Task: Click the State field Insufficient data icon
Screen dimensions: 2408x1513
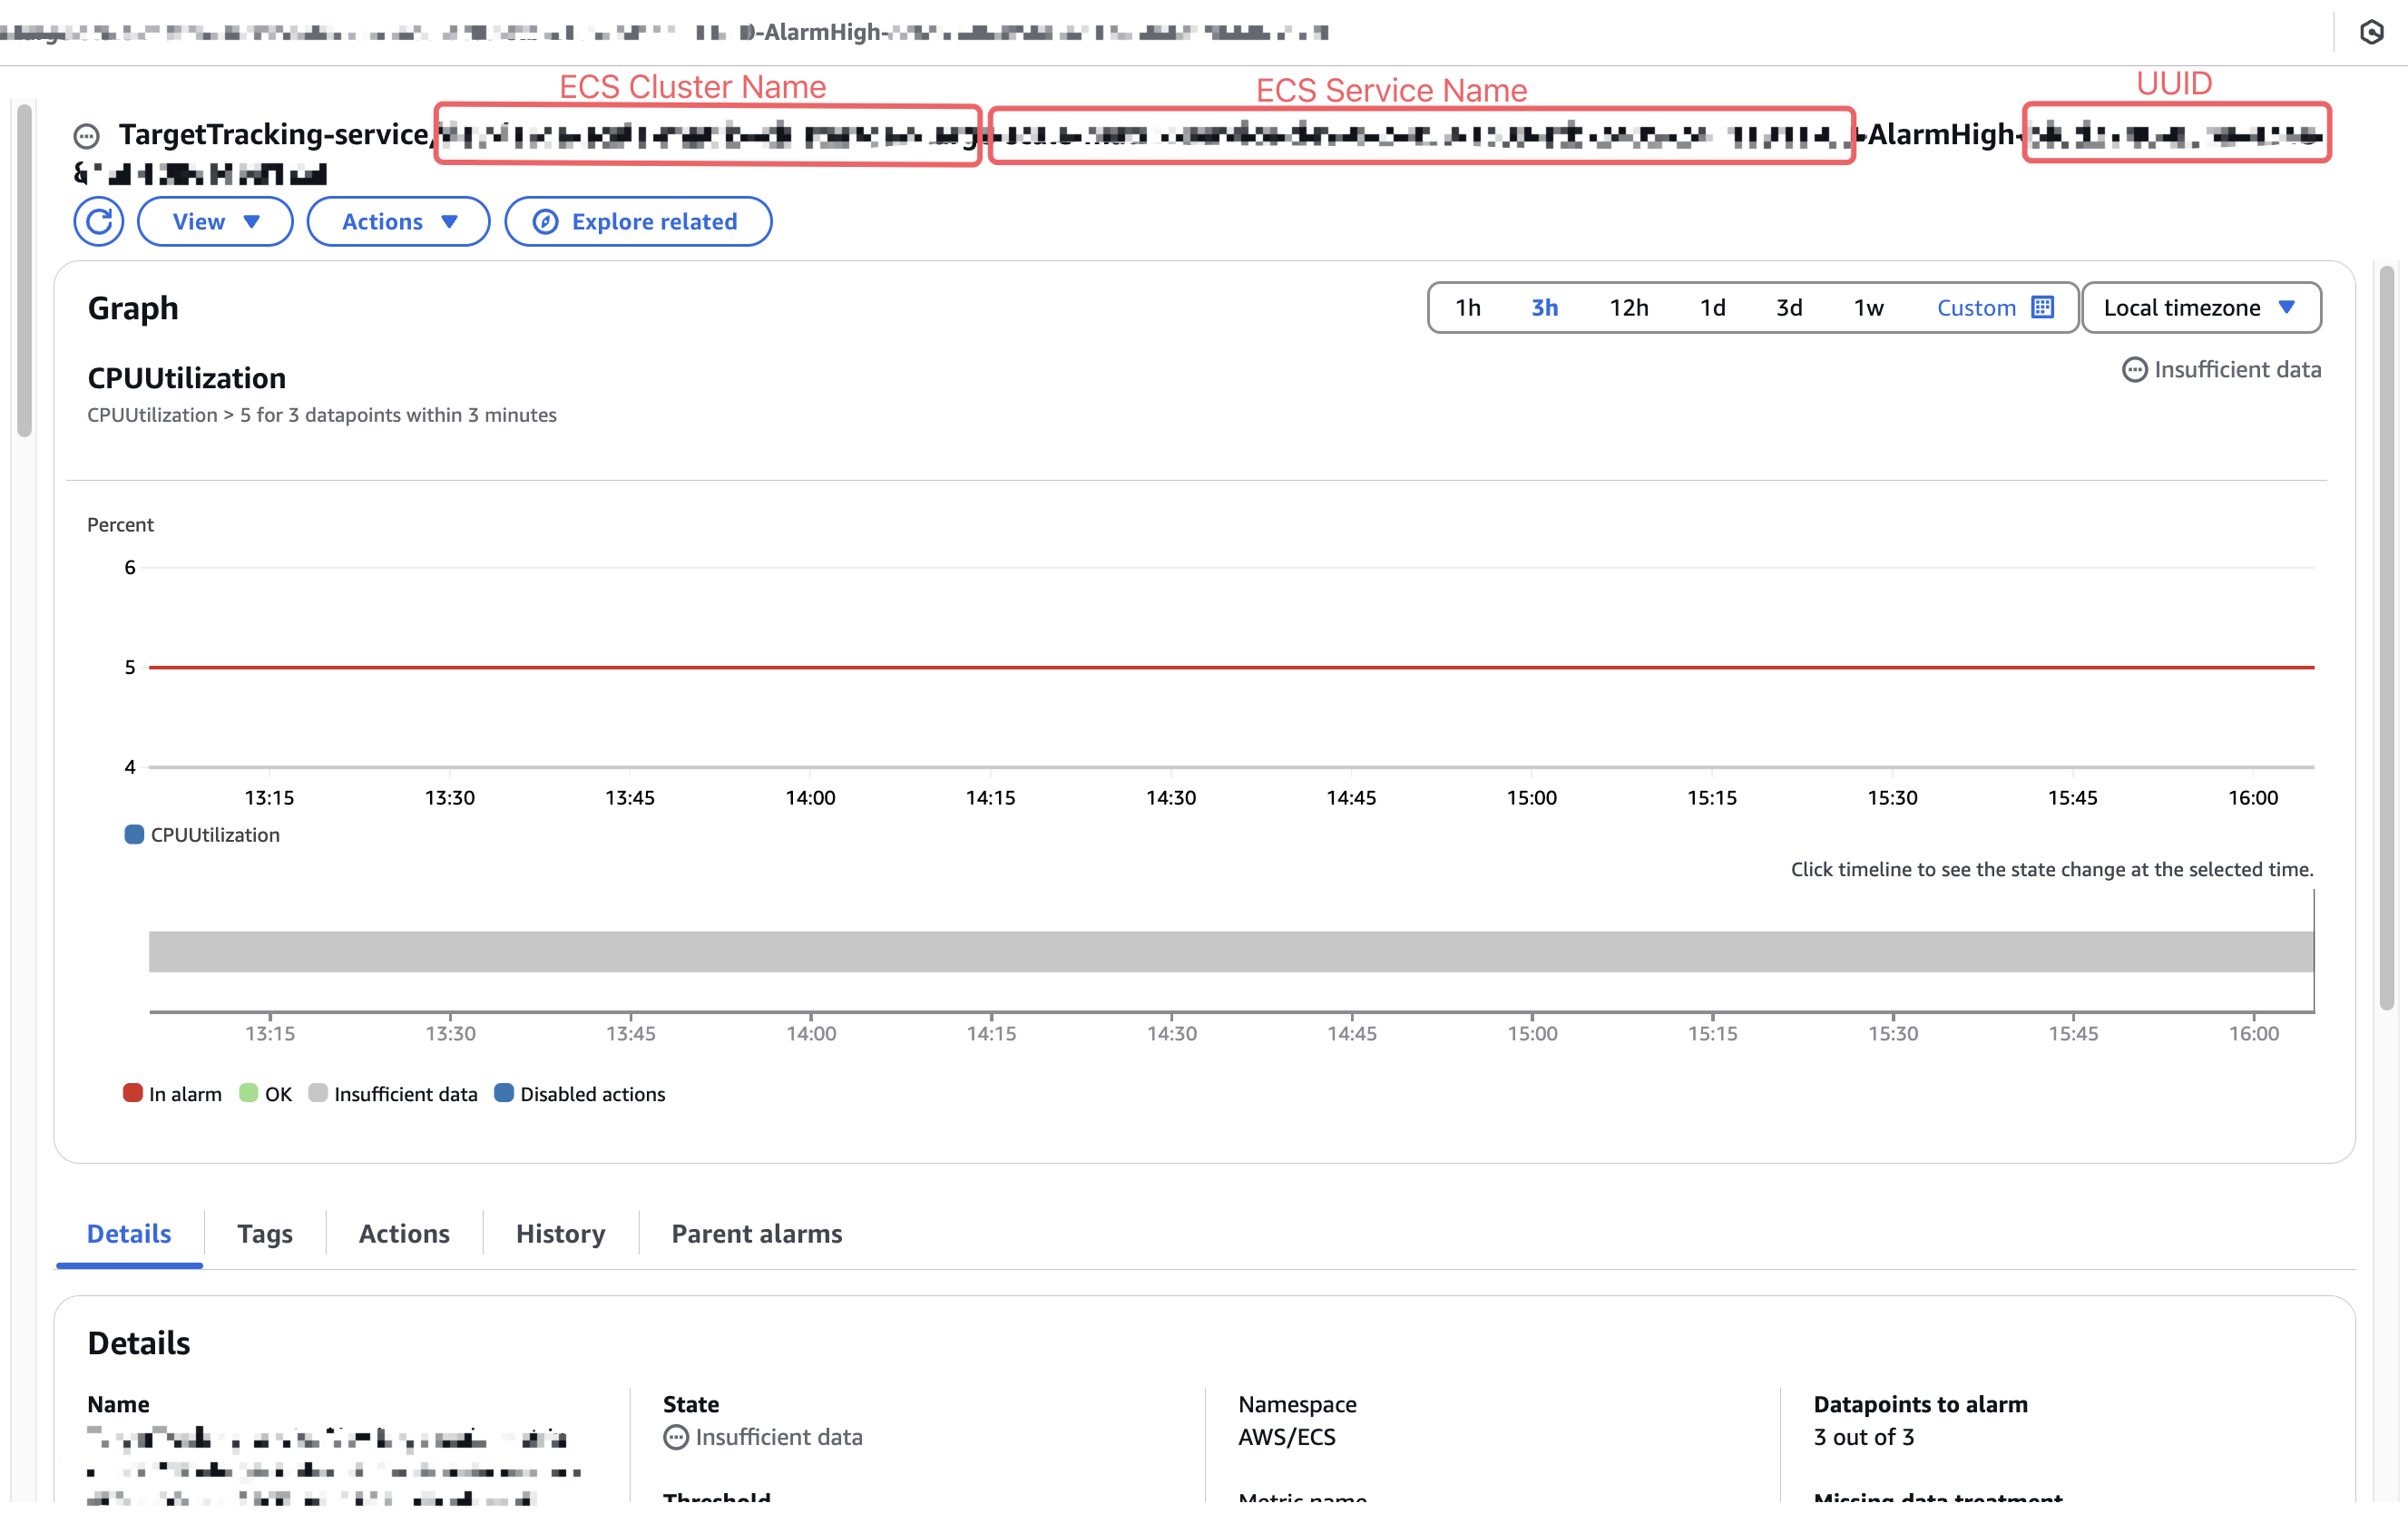Action: (x=676, y=1437)
